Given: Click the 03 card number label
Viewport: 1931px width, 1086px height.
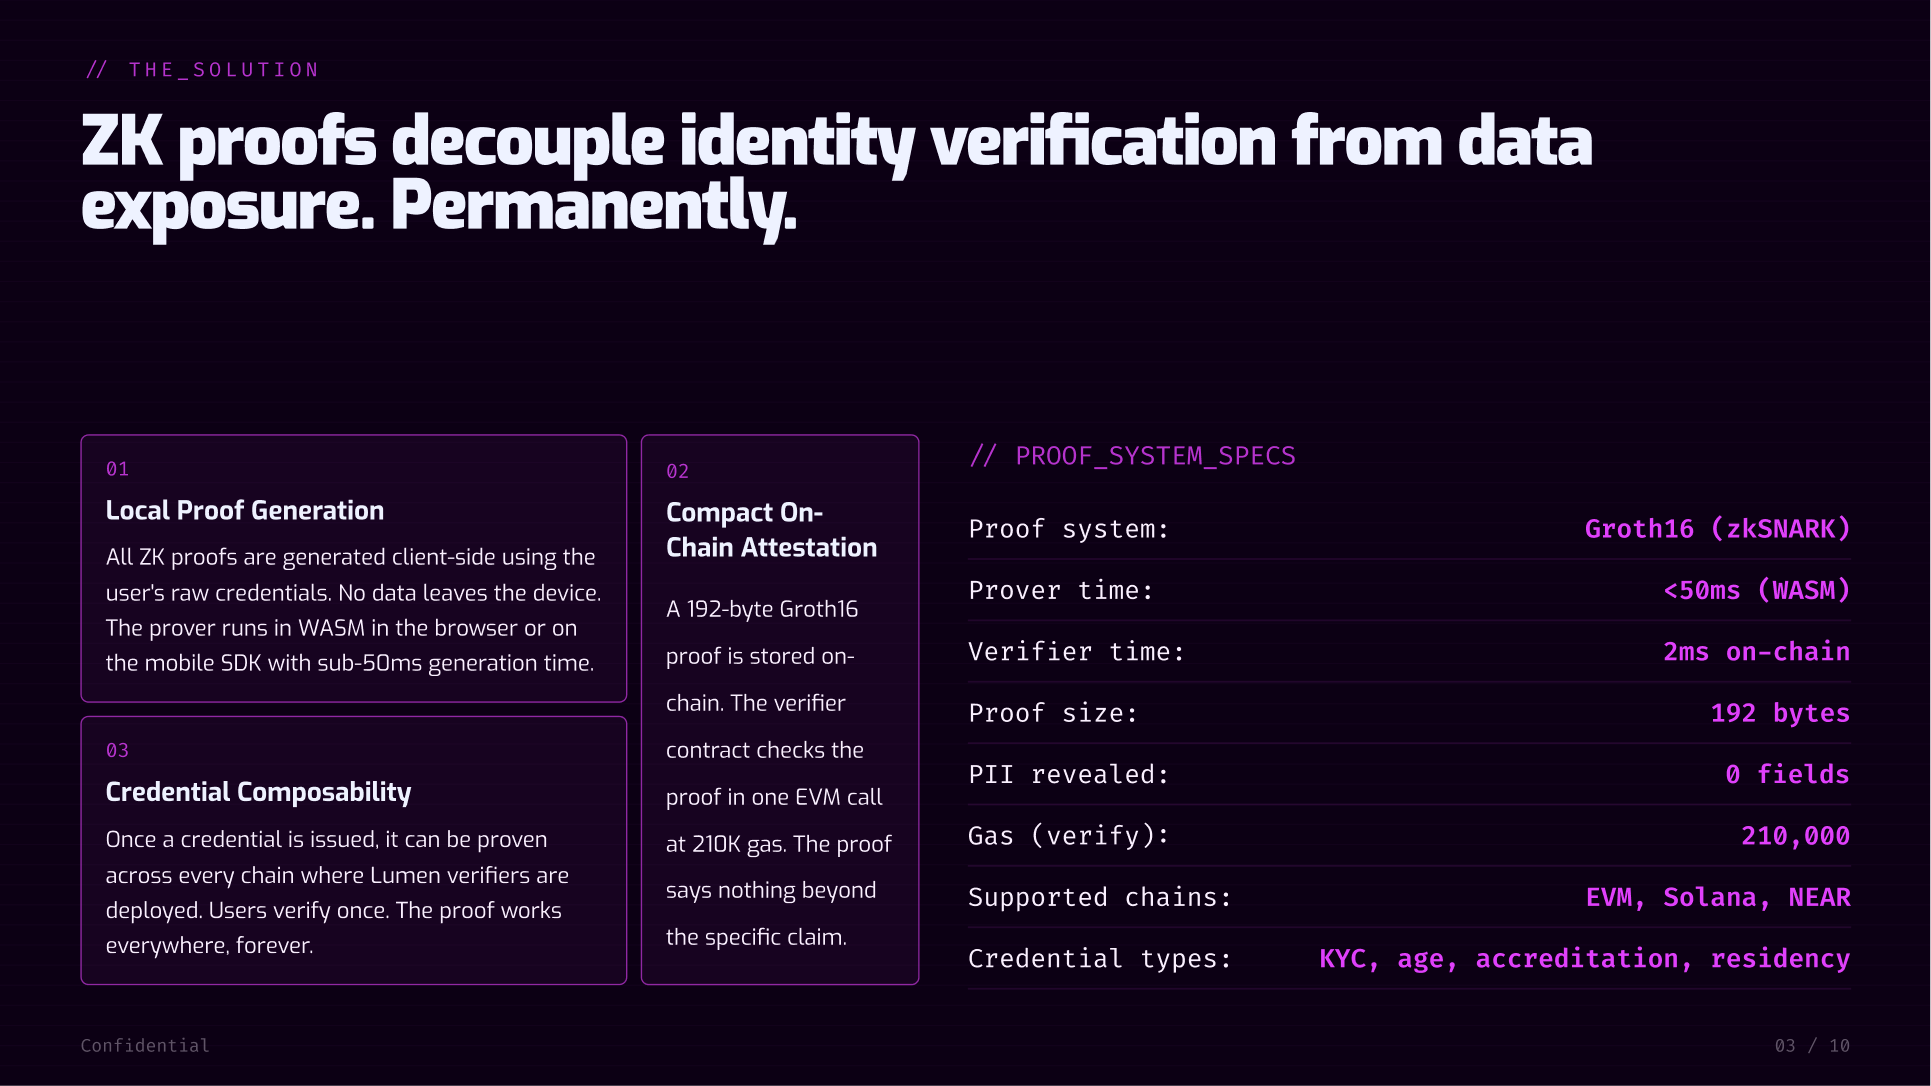Looking at the screenshot, I should click(117, 751).
